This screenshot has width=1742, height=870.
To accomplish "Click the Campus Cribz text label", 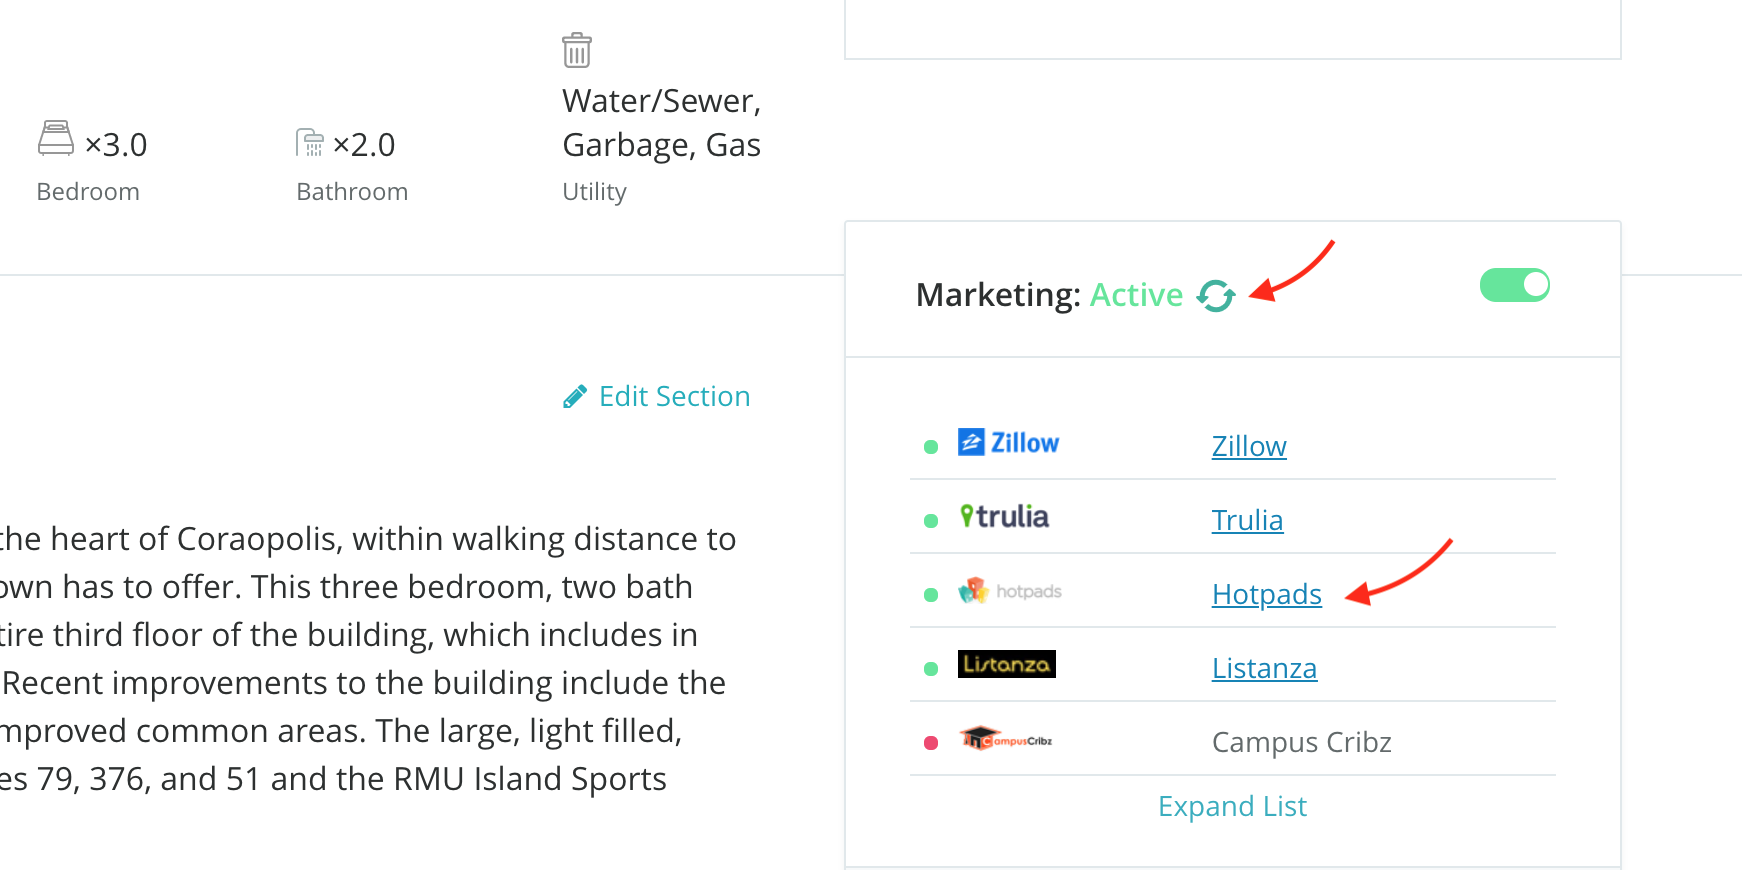I will pyautogui.click(x=1301, y=742).
